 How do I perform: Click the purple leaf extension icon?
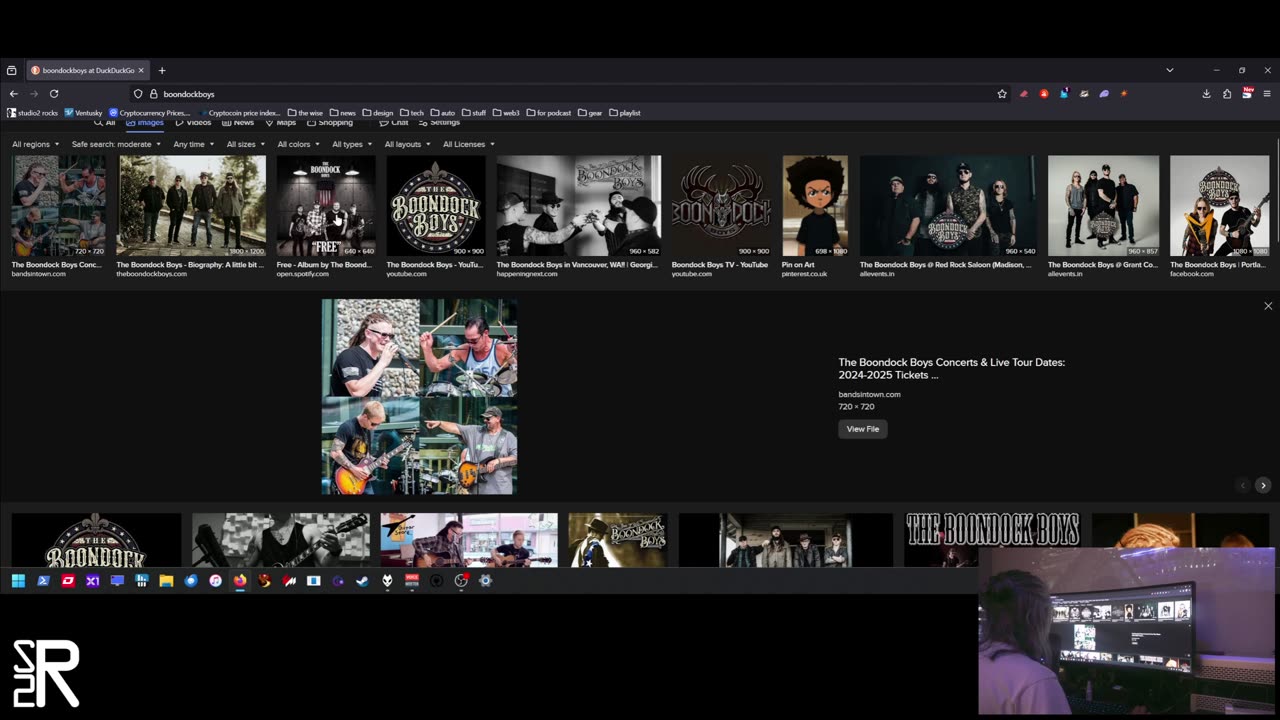(x=1104, y=94)
